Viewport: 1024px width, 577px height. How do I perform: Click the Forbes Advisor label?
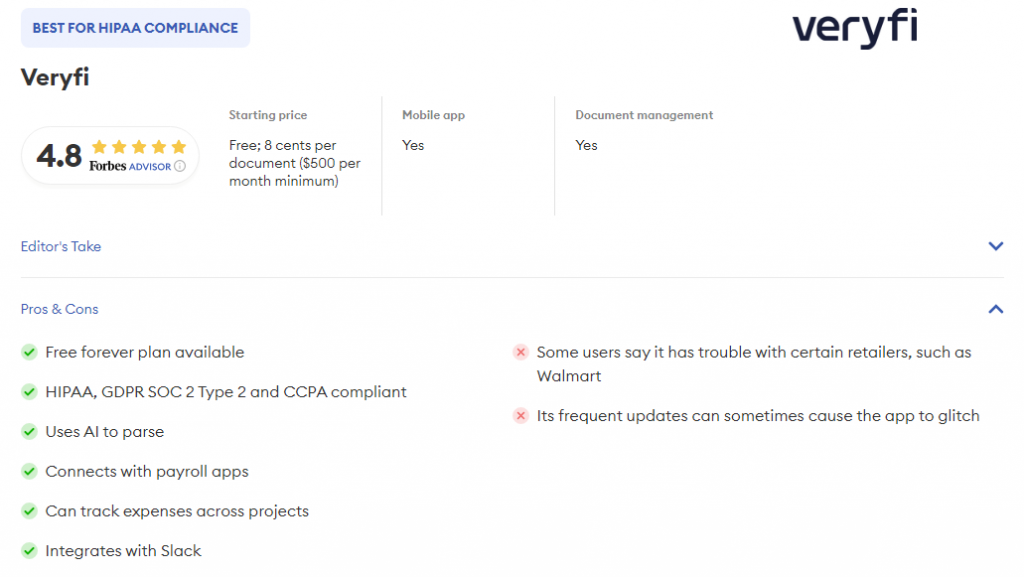click(130, 166)
